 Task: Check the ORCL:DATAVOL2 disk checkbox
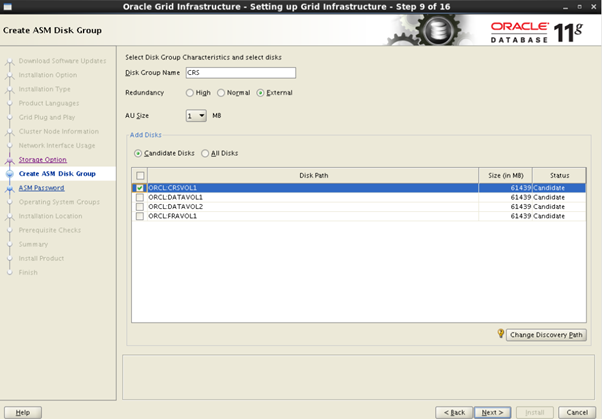[x=140, y=207]
